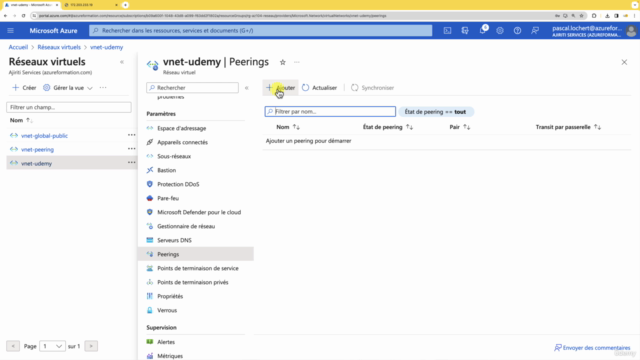Open more options for vnet-udemy row
The width and height of the screenshot is (640, 360).
(131, 163)
